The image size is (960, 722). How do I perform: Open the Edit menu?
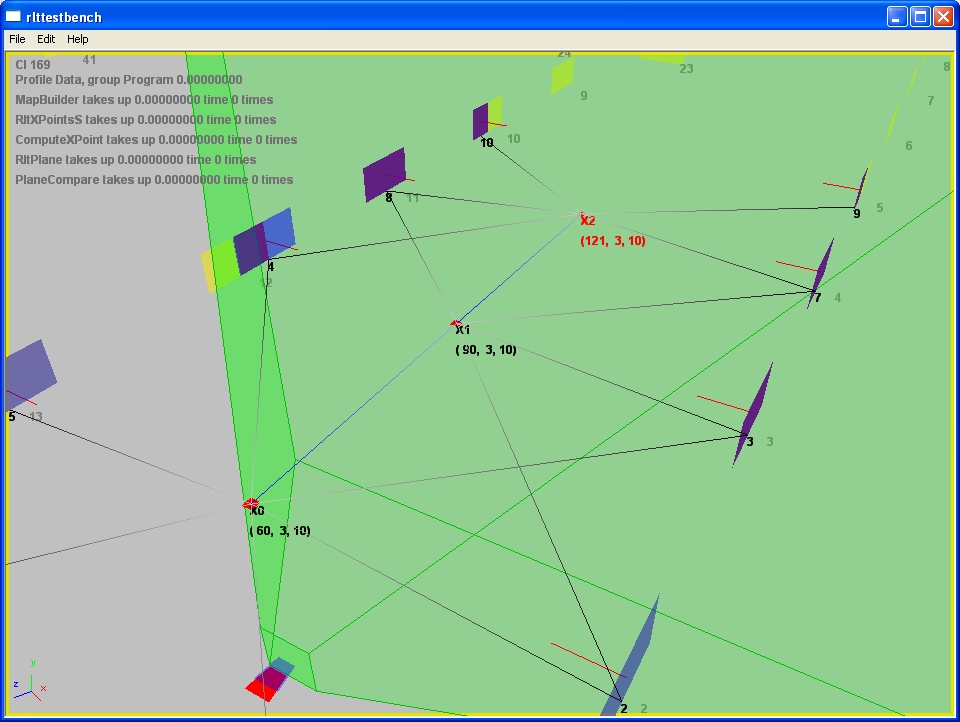[x=46, y=39]
